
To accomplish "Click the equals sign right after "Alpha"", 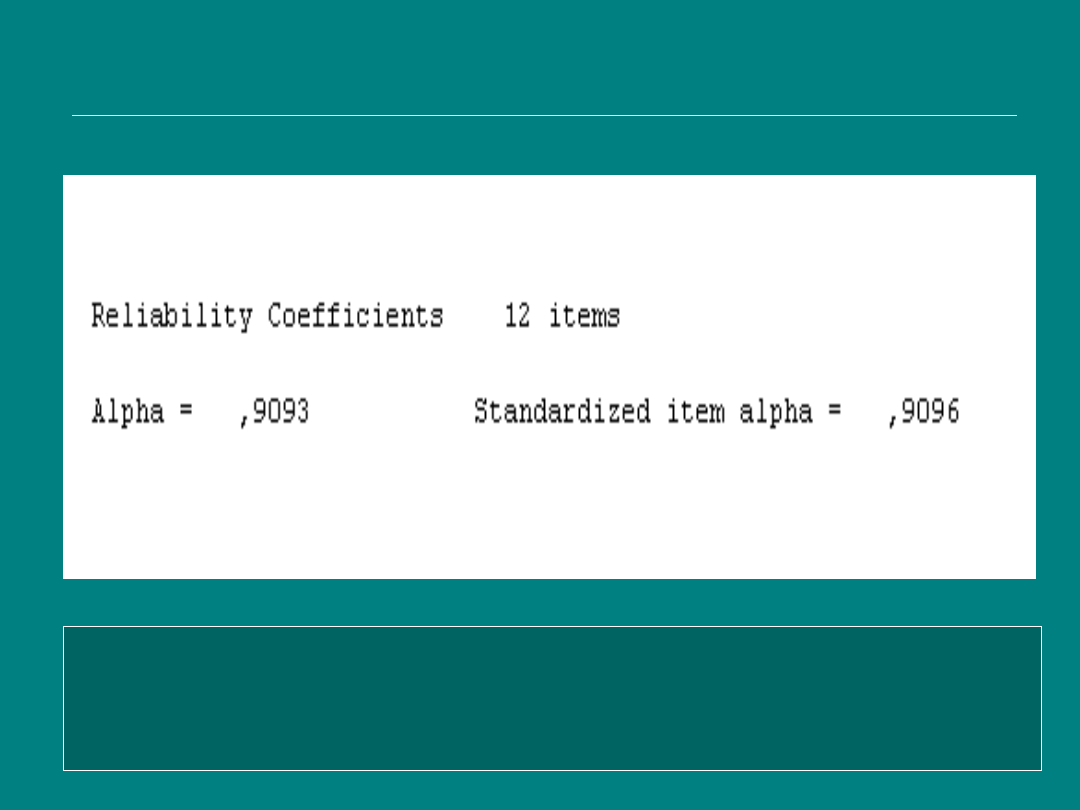I will coord(185,413).
